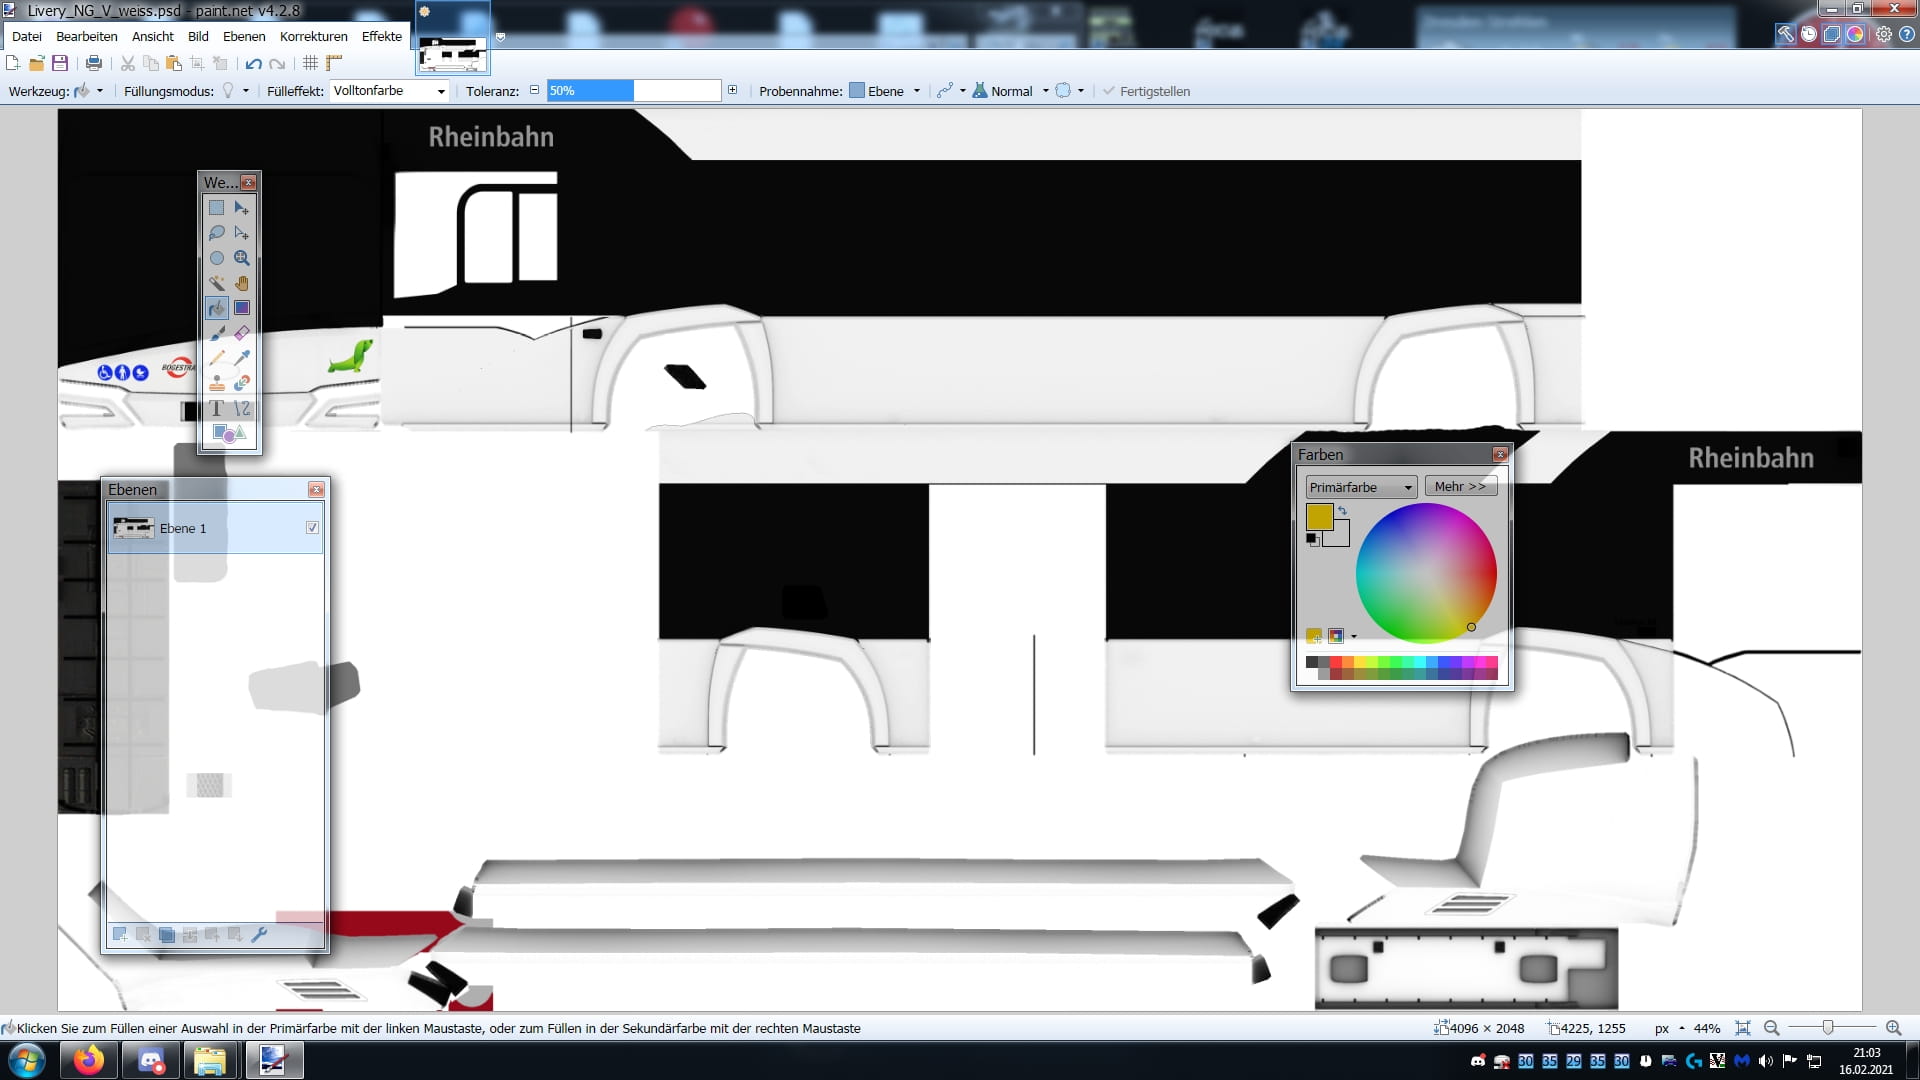Viewport: 1920px width, 1080px height.
Task: Select the Color Picker eyedropper tool
Action: pyautogui.click(x=242, y=358)
